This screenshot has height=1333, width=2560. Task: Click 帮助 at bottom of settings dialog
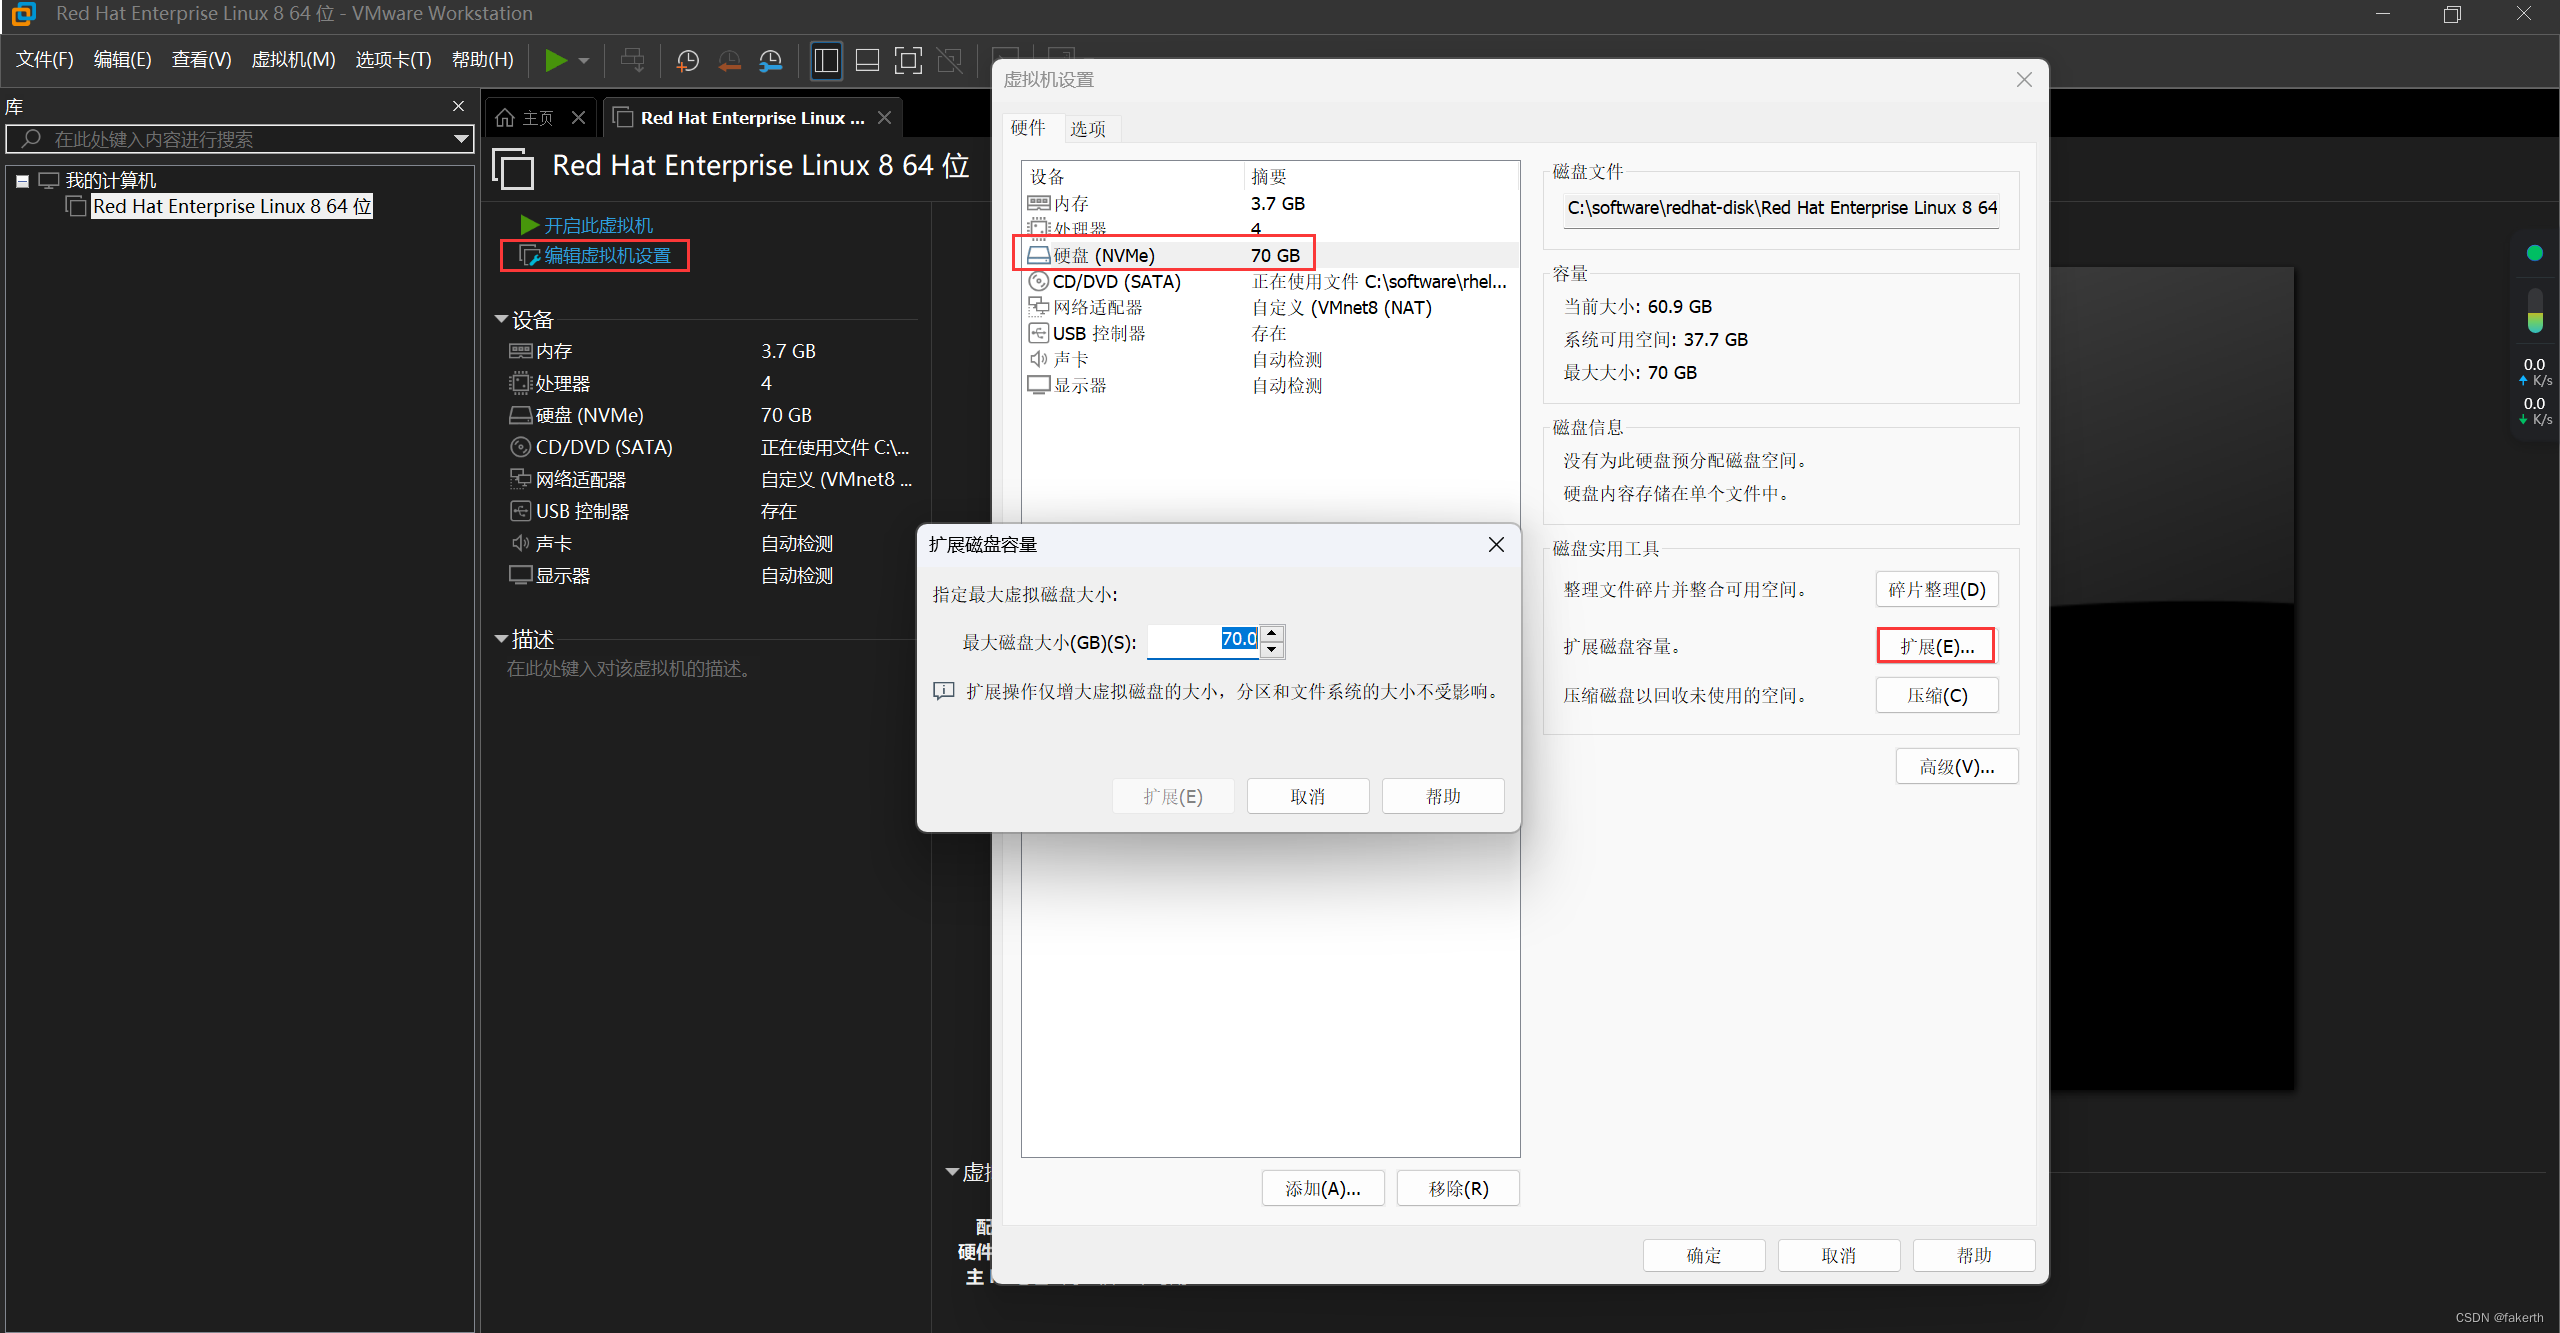1974,1255
